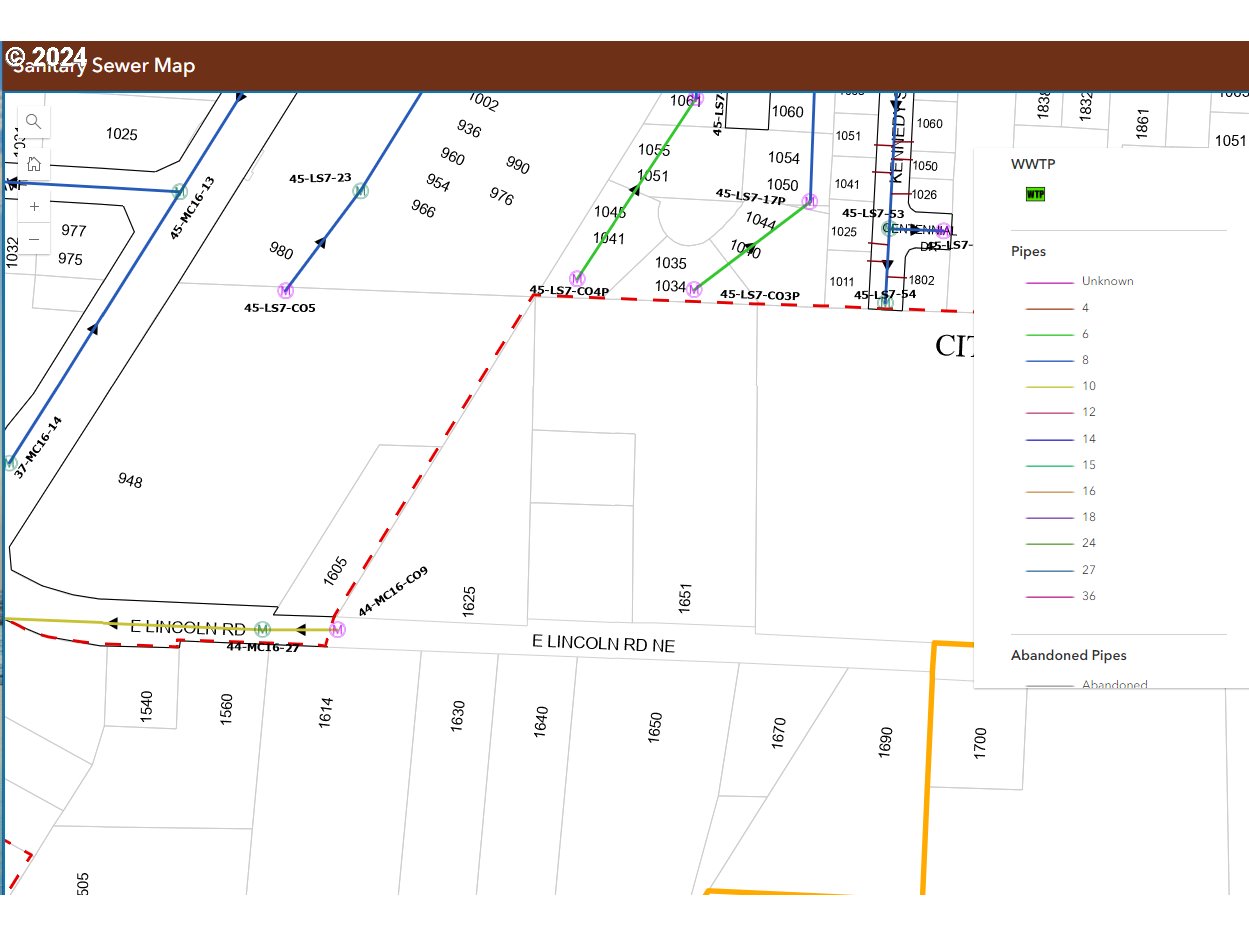Click the home extent button
Viewport: 1249px width, 936px height.
(33, 164)
